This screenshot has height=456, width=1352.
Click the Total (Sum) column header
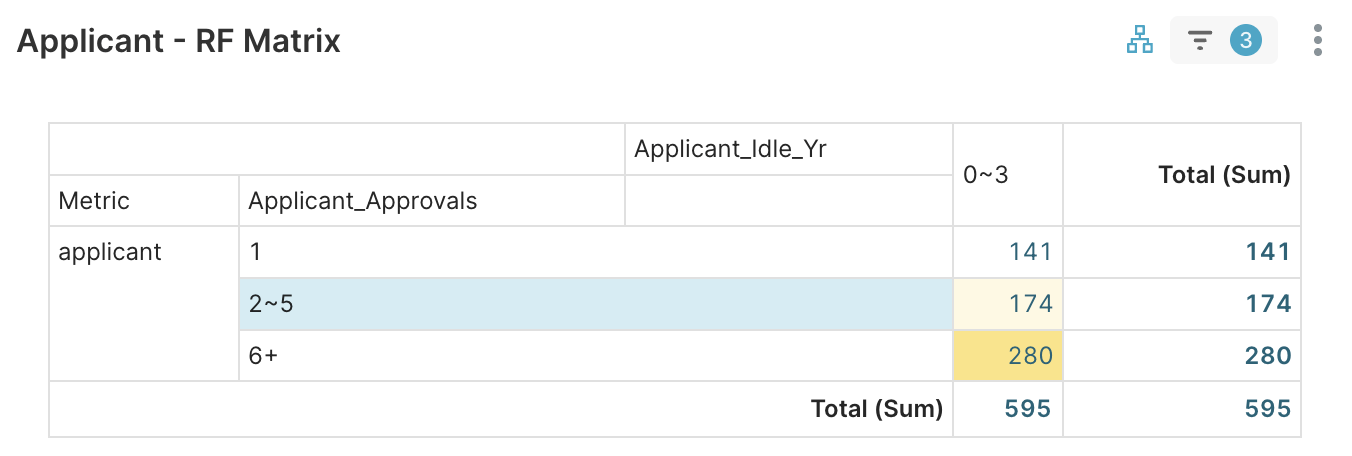[x=1223, y=175]
